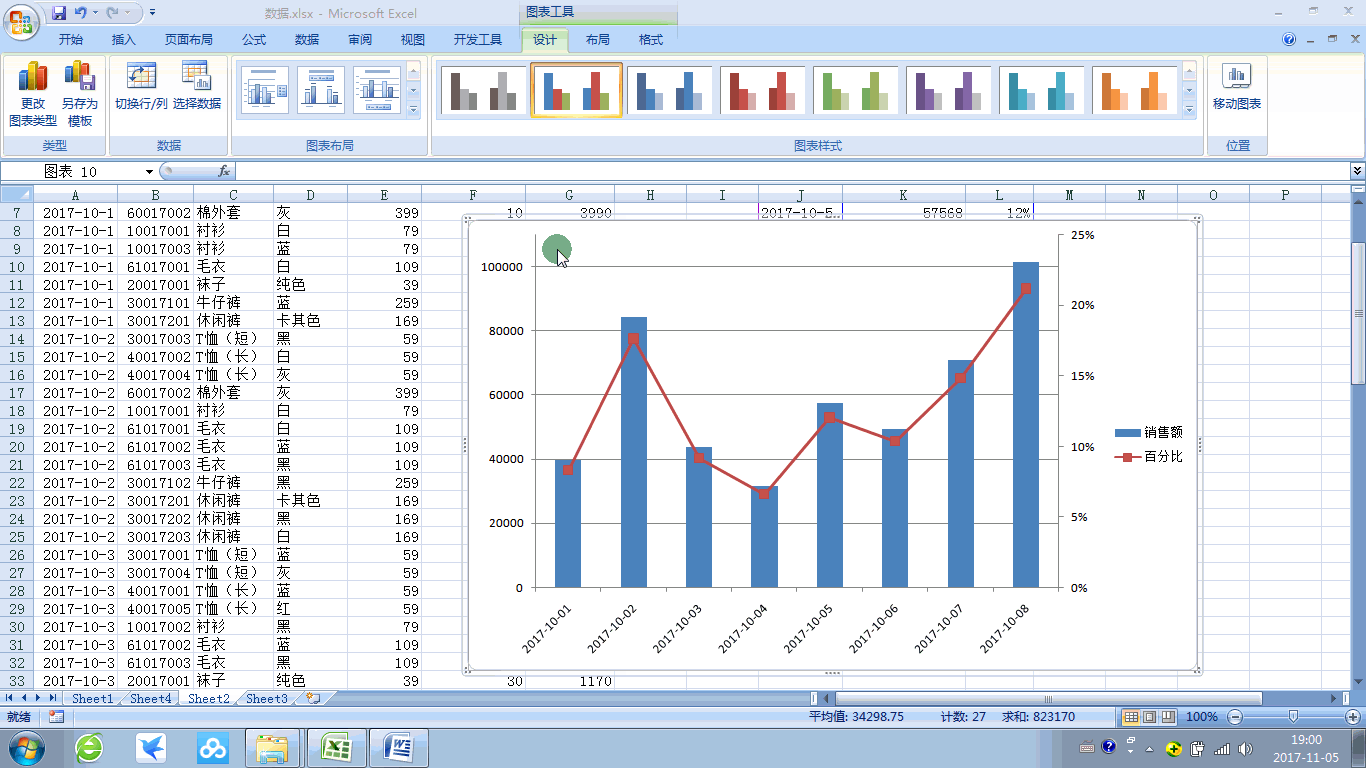
Task: Click the redo arrow icon
Action: (x=113, y=13)
